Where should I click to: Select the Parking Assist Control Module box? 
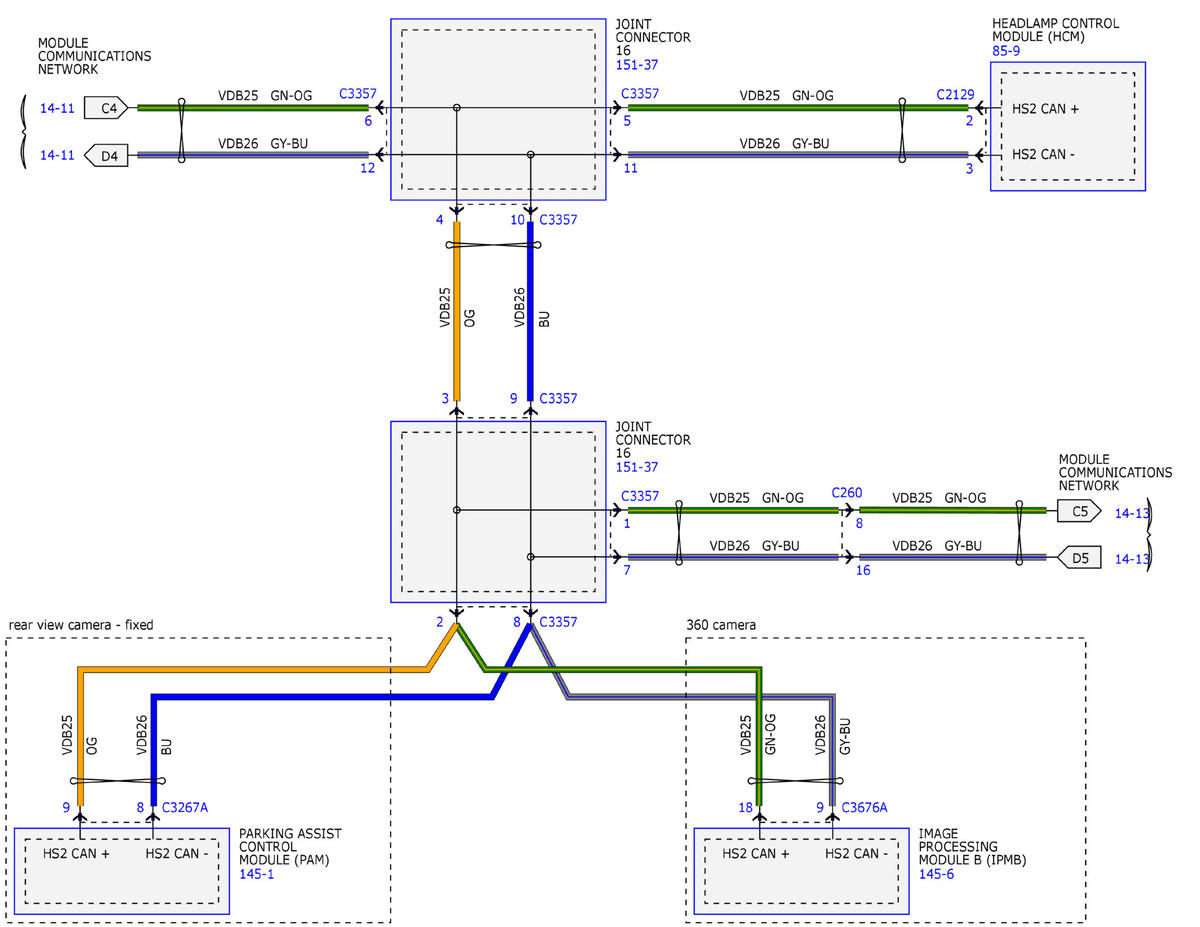point(121,870)
